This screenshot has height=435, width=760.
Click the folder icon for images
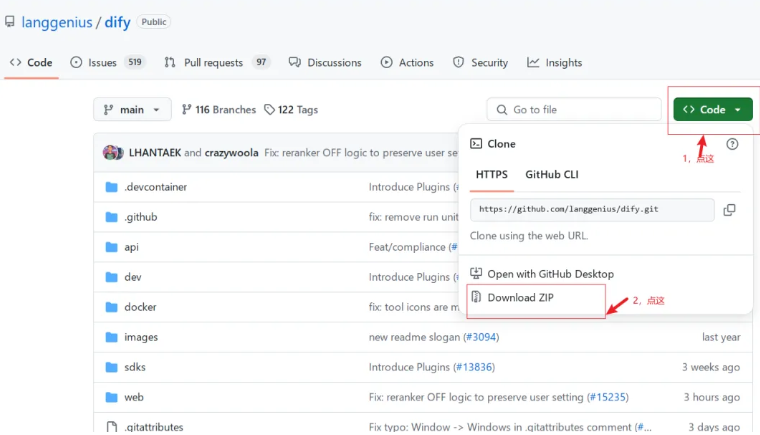111,338
